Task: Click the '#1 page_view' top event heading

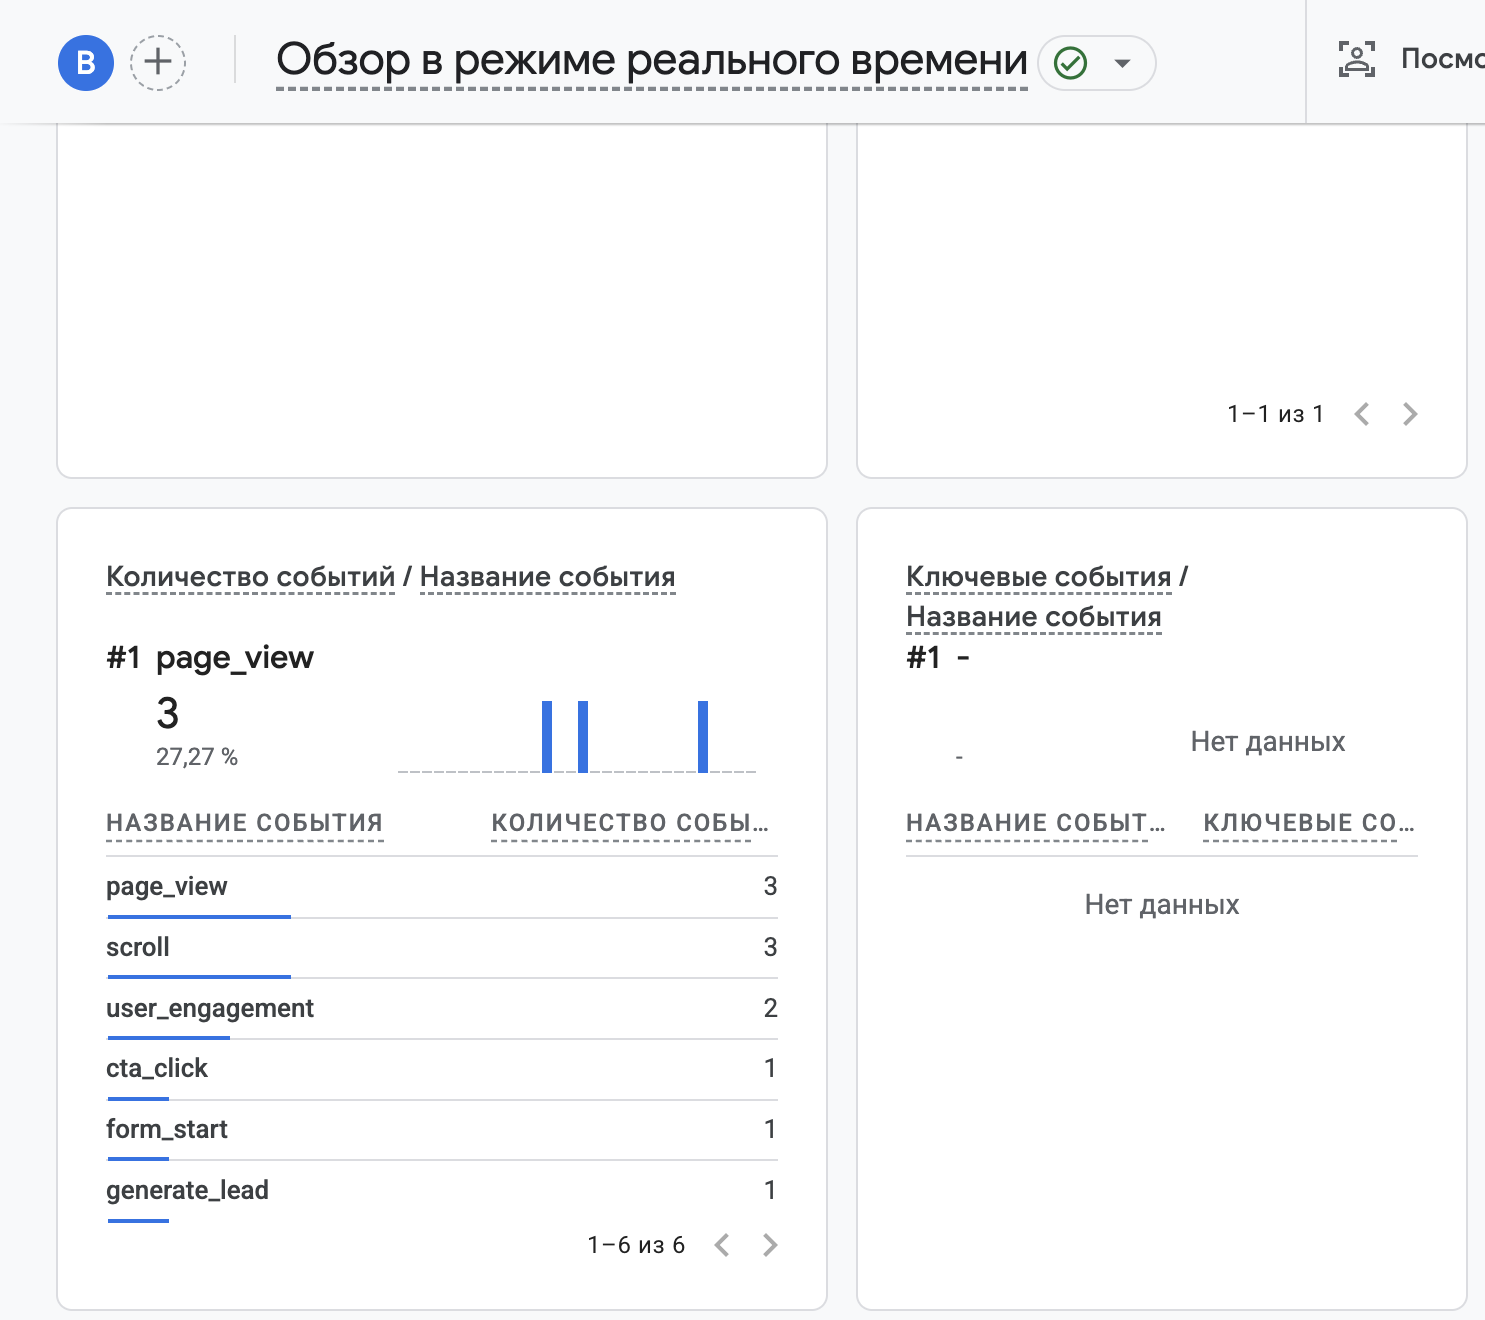Action: (210, 658)
